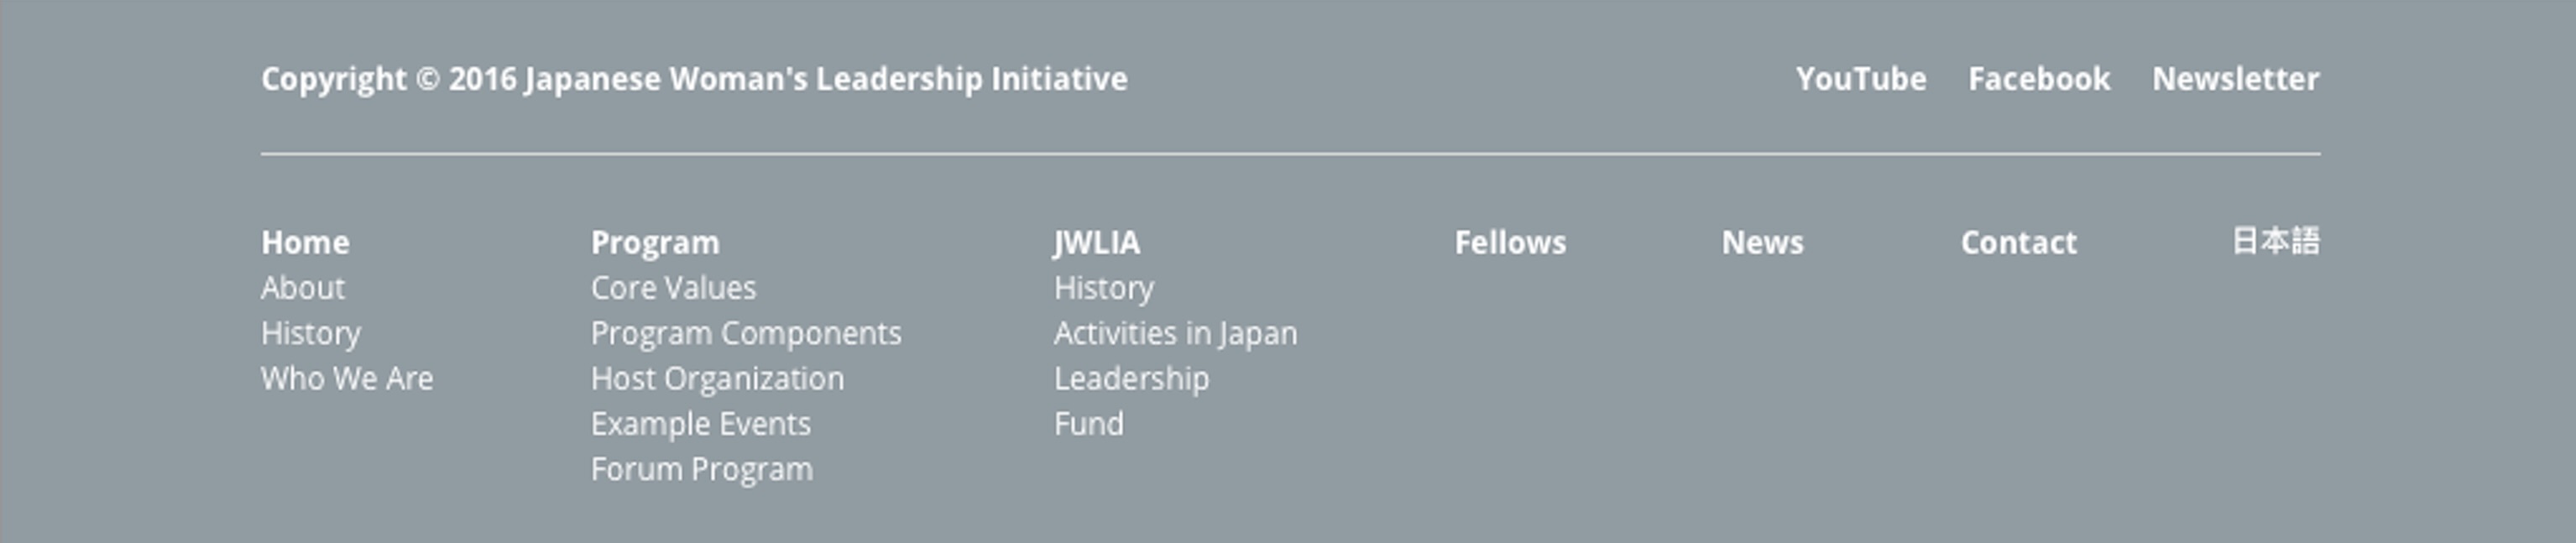Image resolution: width=2576 pixels, height=543 pixels.
Task: Open the Fund link
Action: [x=1088, y=424]
